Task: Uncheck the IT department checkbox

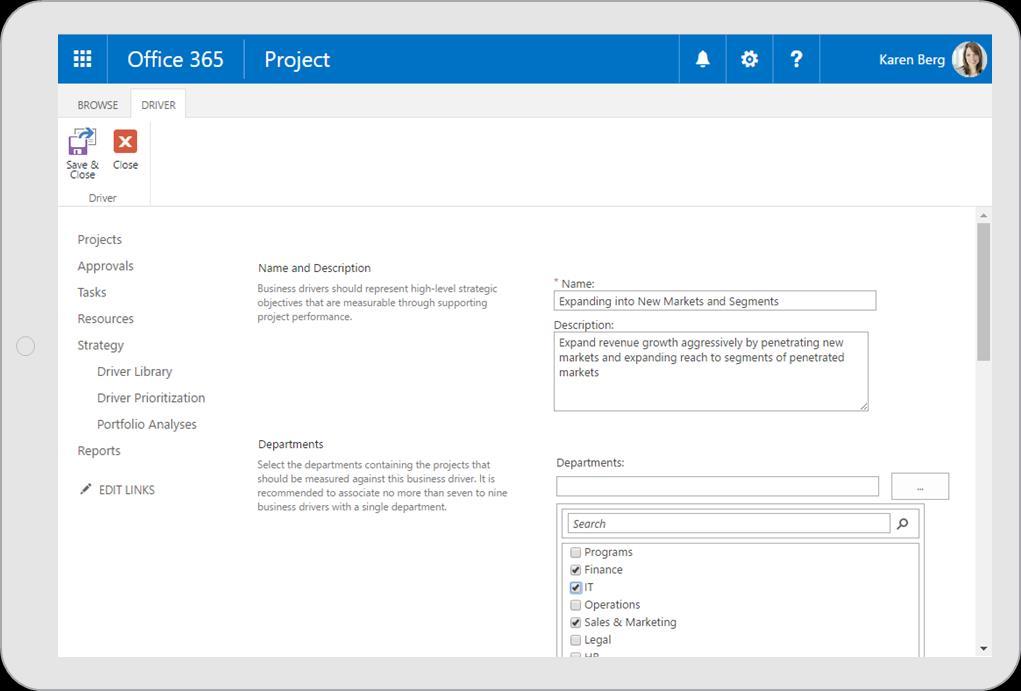Action: point(576,587)
